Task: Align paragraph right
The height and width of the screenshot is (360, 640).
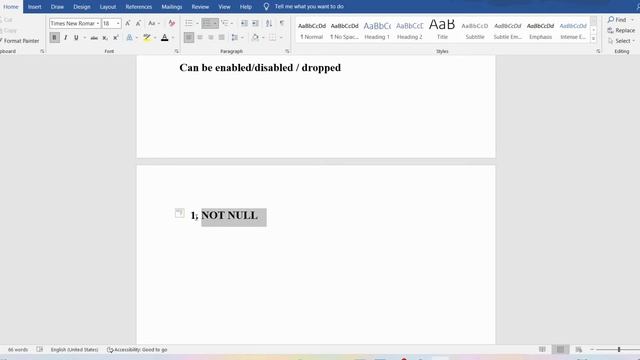Action: tap(211, 38)
